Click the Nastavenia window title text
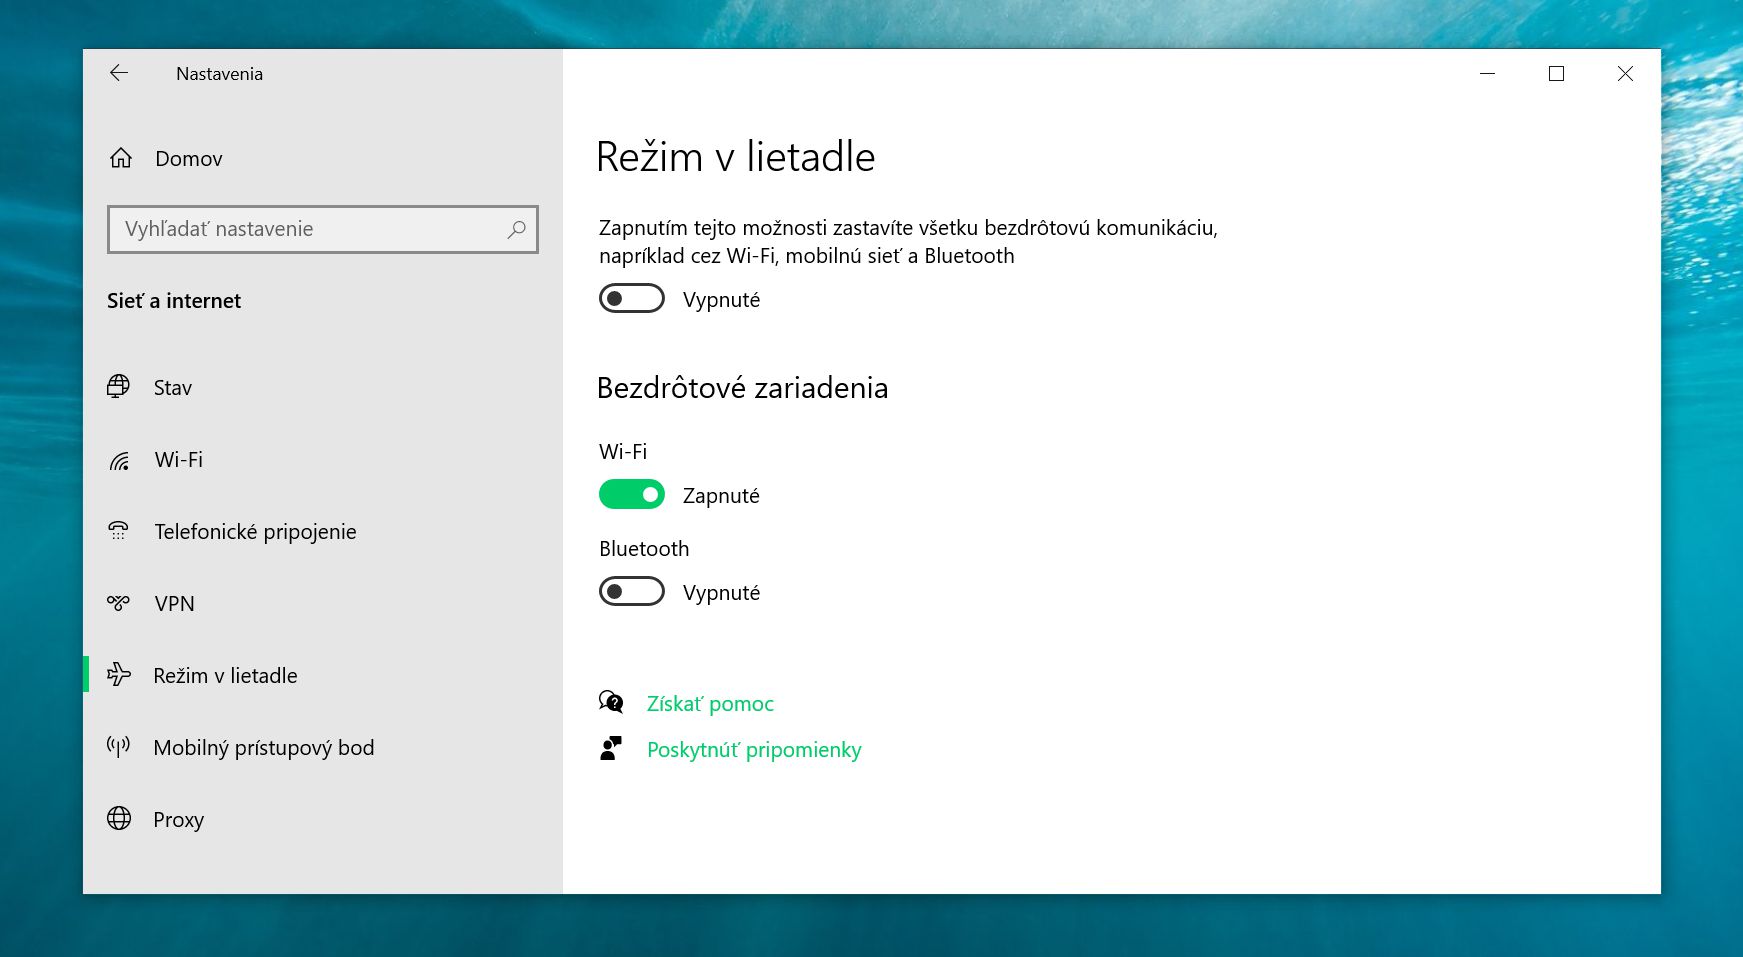1743x957 pixels. coord(219,74)
